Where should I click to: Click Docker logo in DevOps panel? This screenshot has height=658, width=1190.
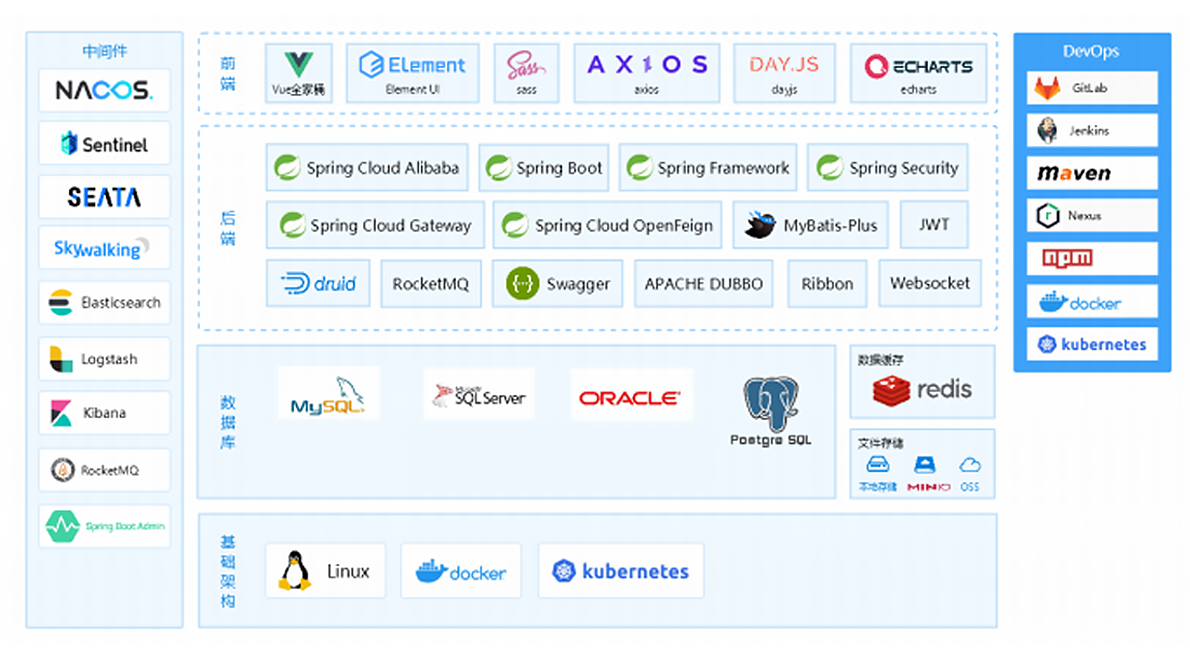coord(1079,302)
